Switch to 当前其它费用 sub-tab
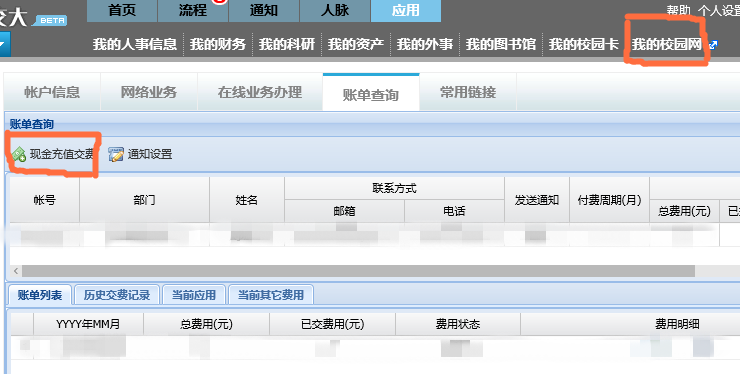740x374 pixels. coord(270,295)
